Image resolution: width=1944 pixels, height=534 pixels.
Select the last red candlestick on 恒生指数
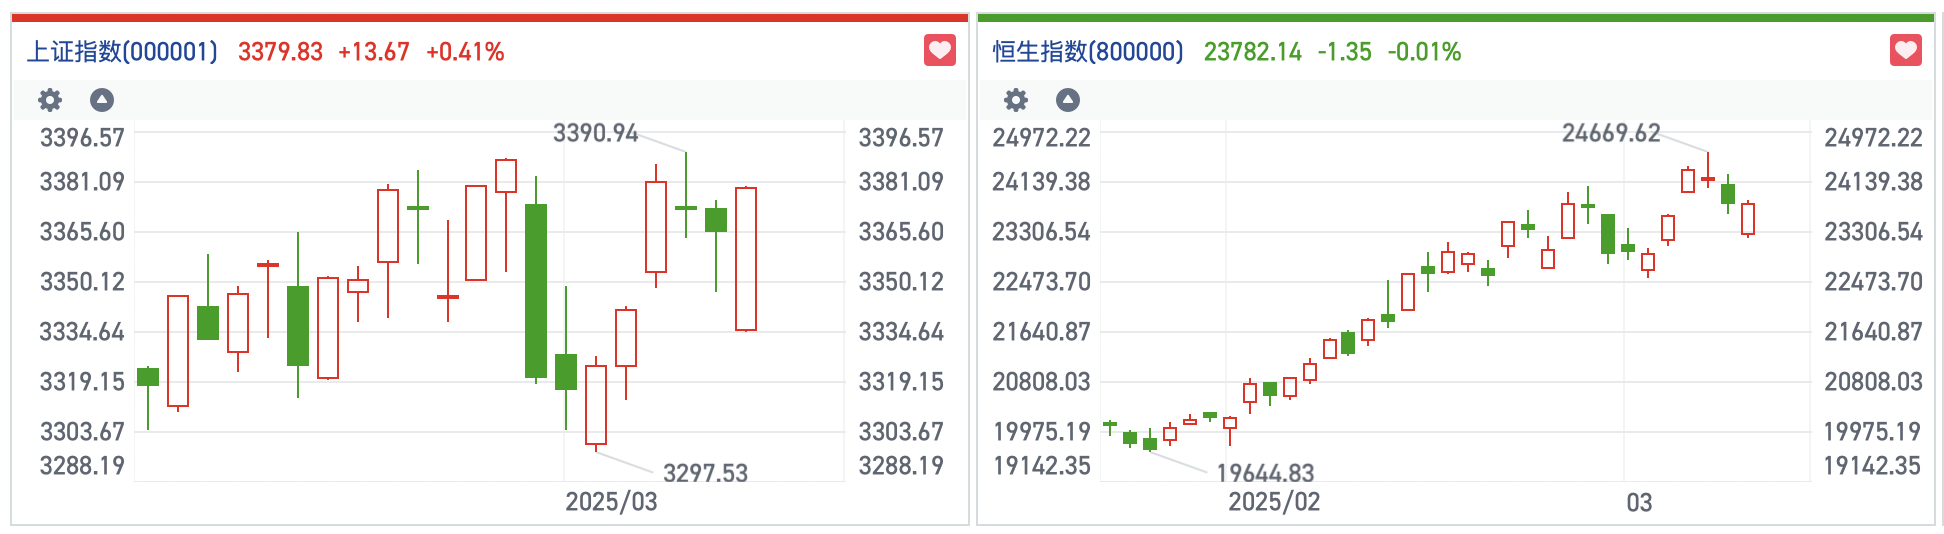click(x=1748, y=219)
